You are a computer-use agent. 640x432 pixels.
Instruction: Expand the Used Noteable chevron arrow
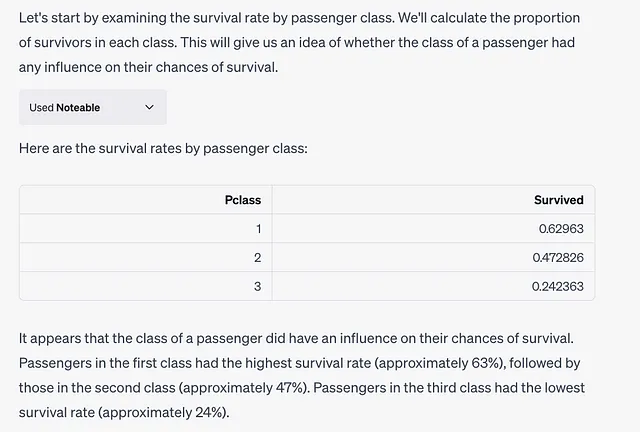coord(149,107)
